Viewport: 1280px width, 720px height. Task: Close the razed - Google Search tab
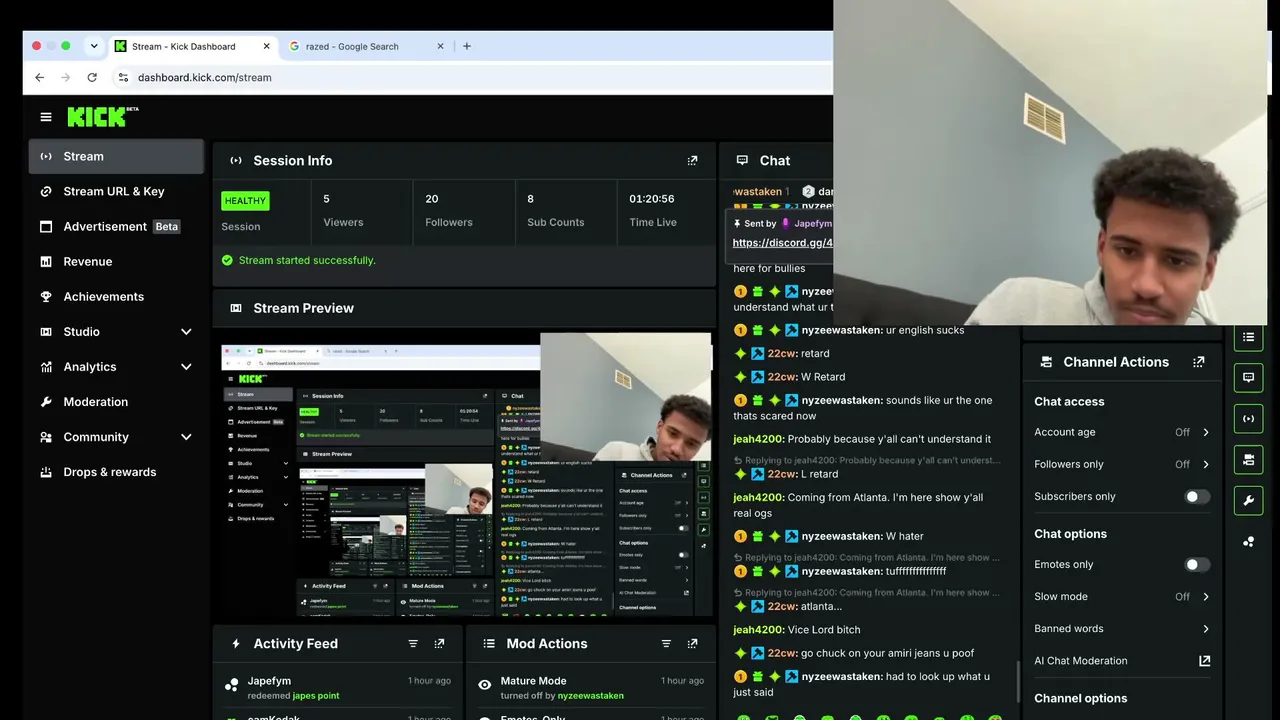[x=440, y=46]
